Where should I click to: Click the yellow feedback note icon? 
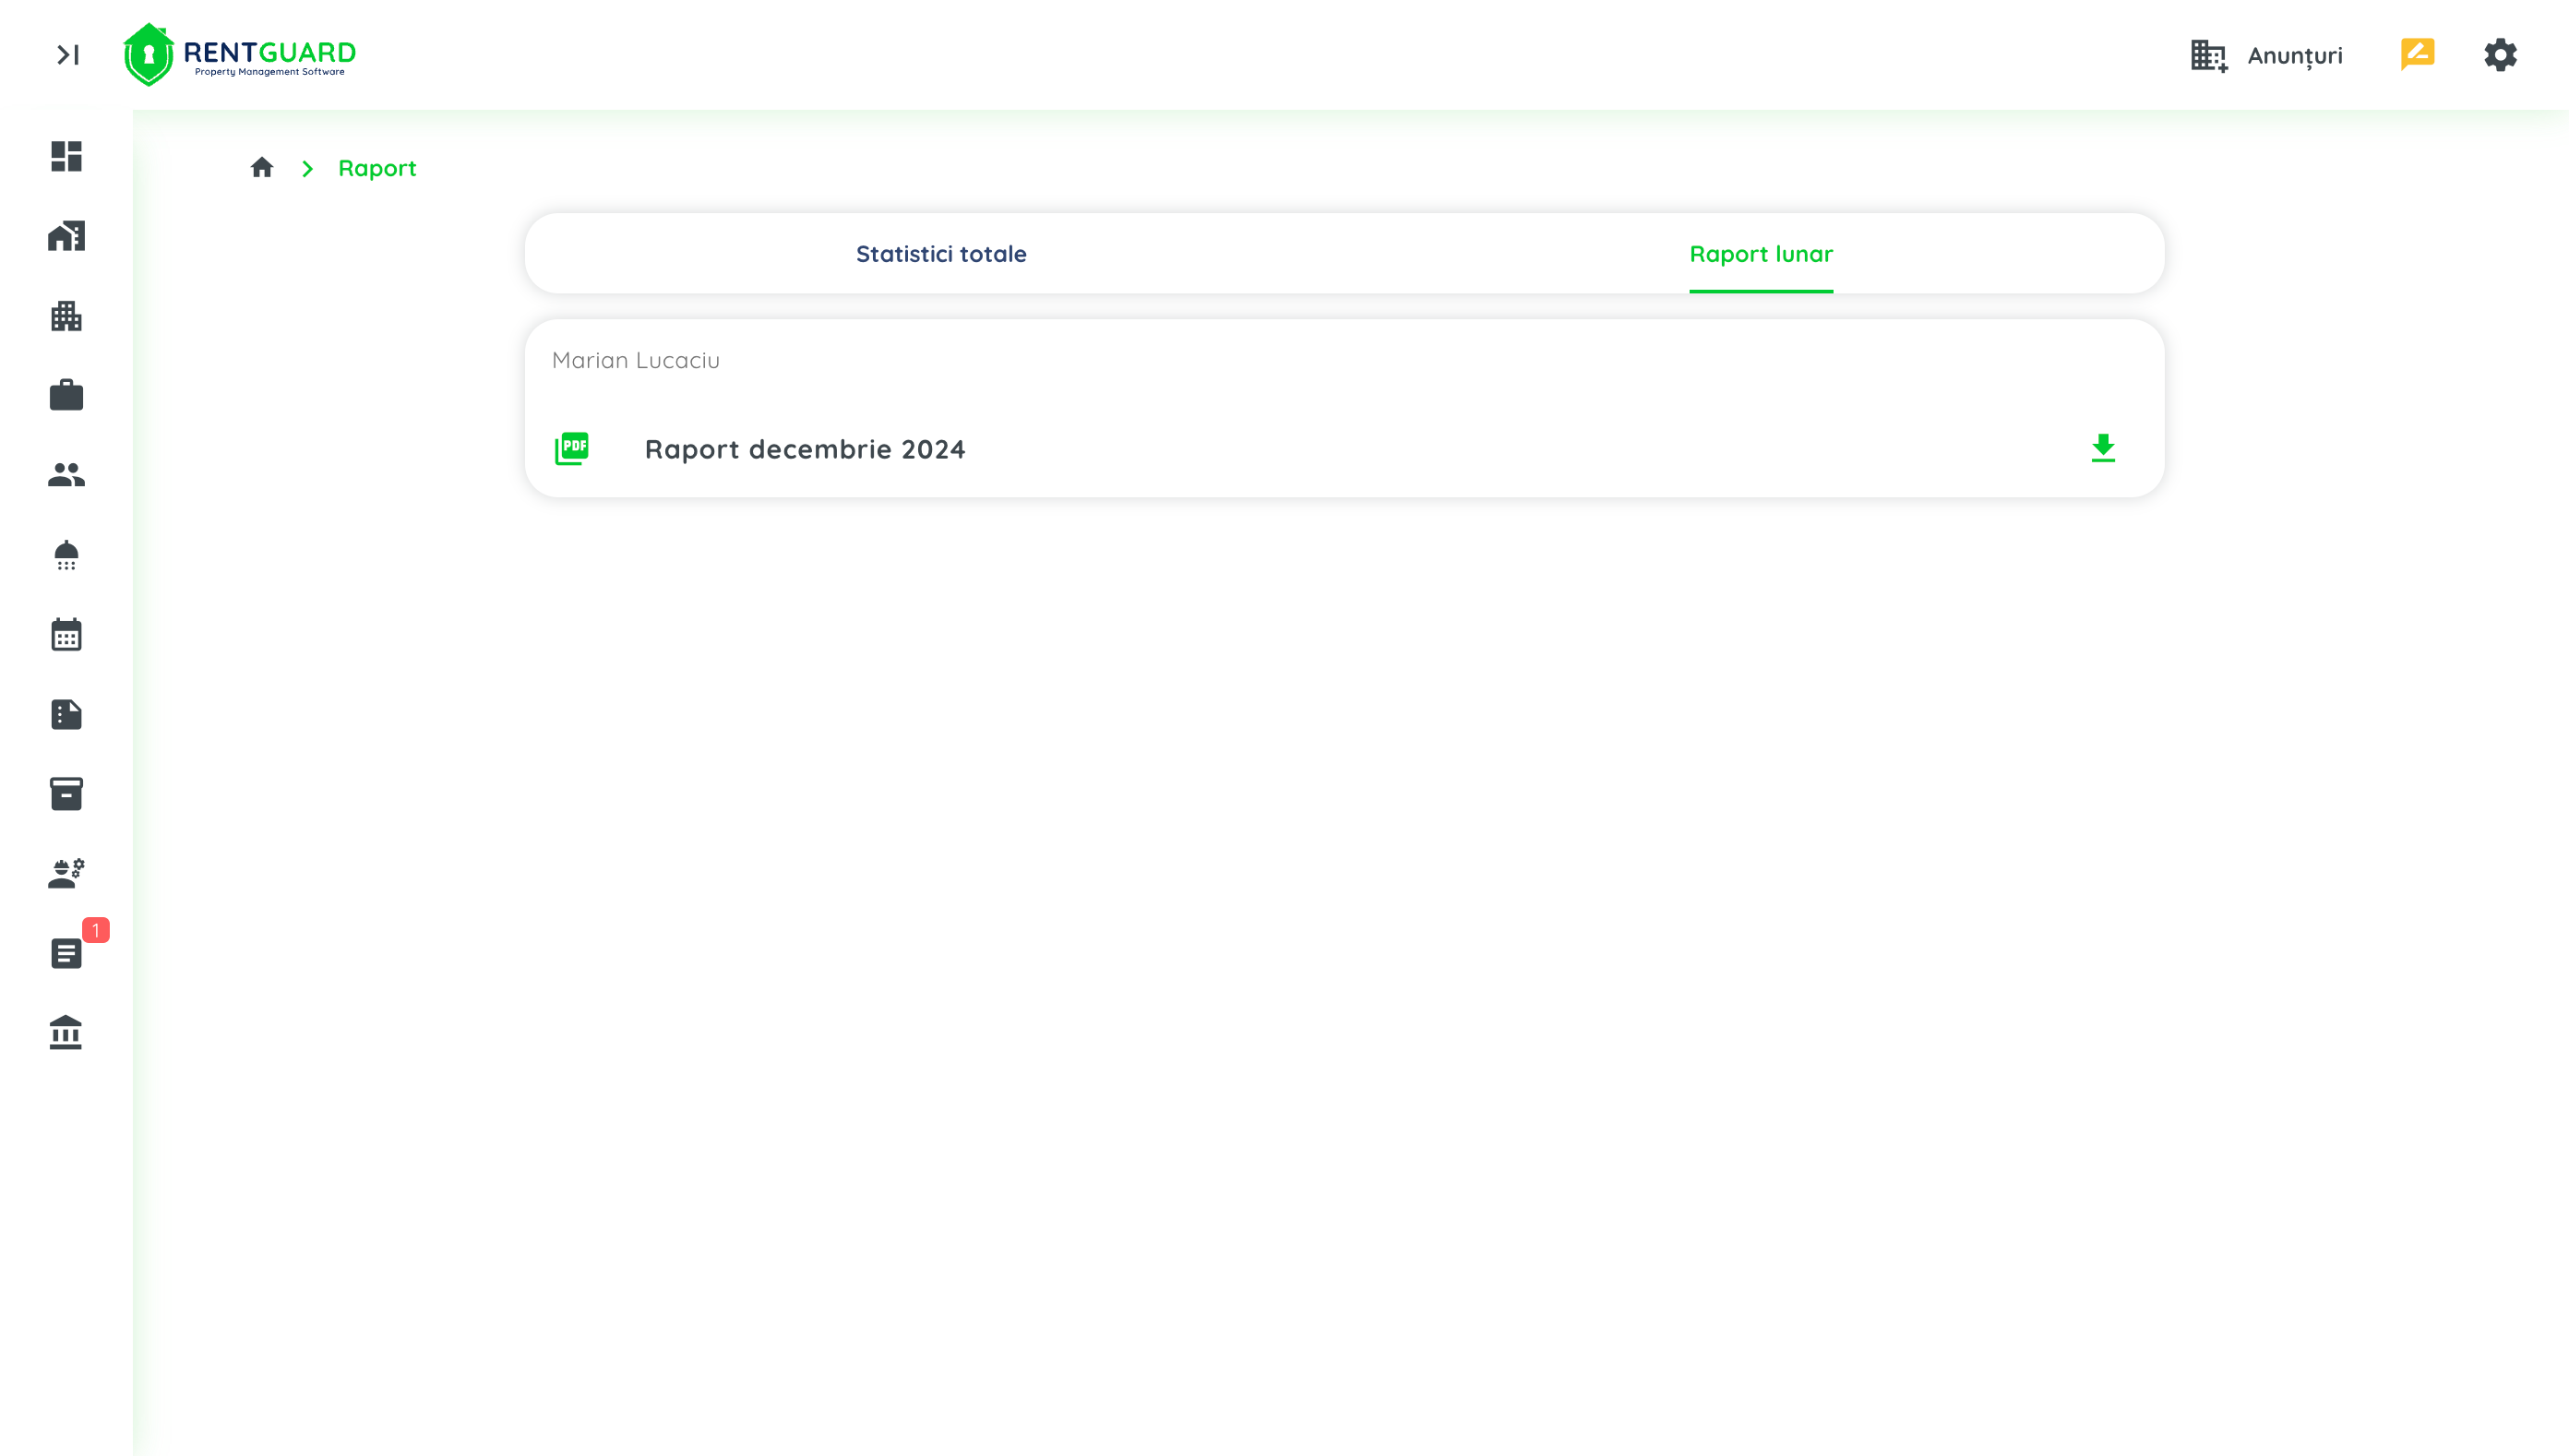[2416, 55]
